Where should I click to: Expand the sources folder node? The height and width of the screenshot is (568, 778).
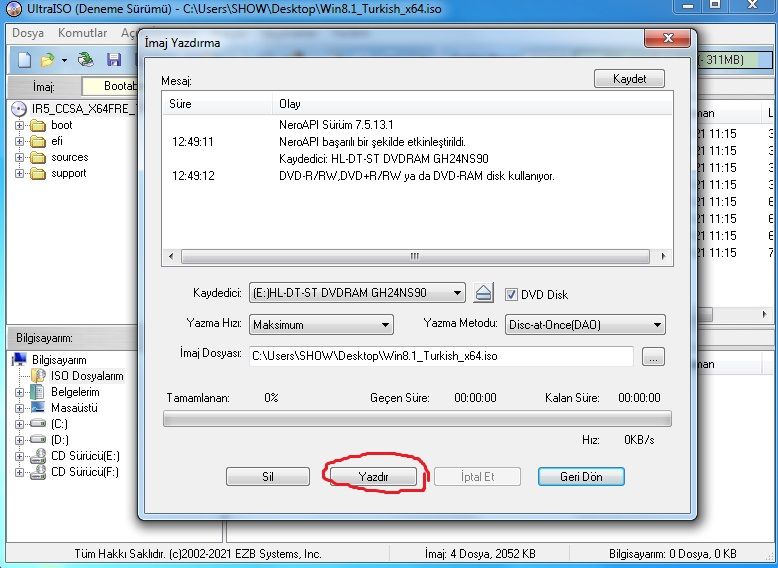pos(19,157)
